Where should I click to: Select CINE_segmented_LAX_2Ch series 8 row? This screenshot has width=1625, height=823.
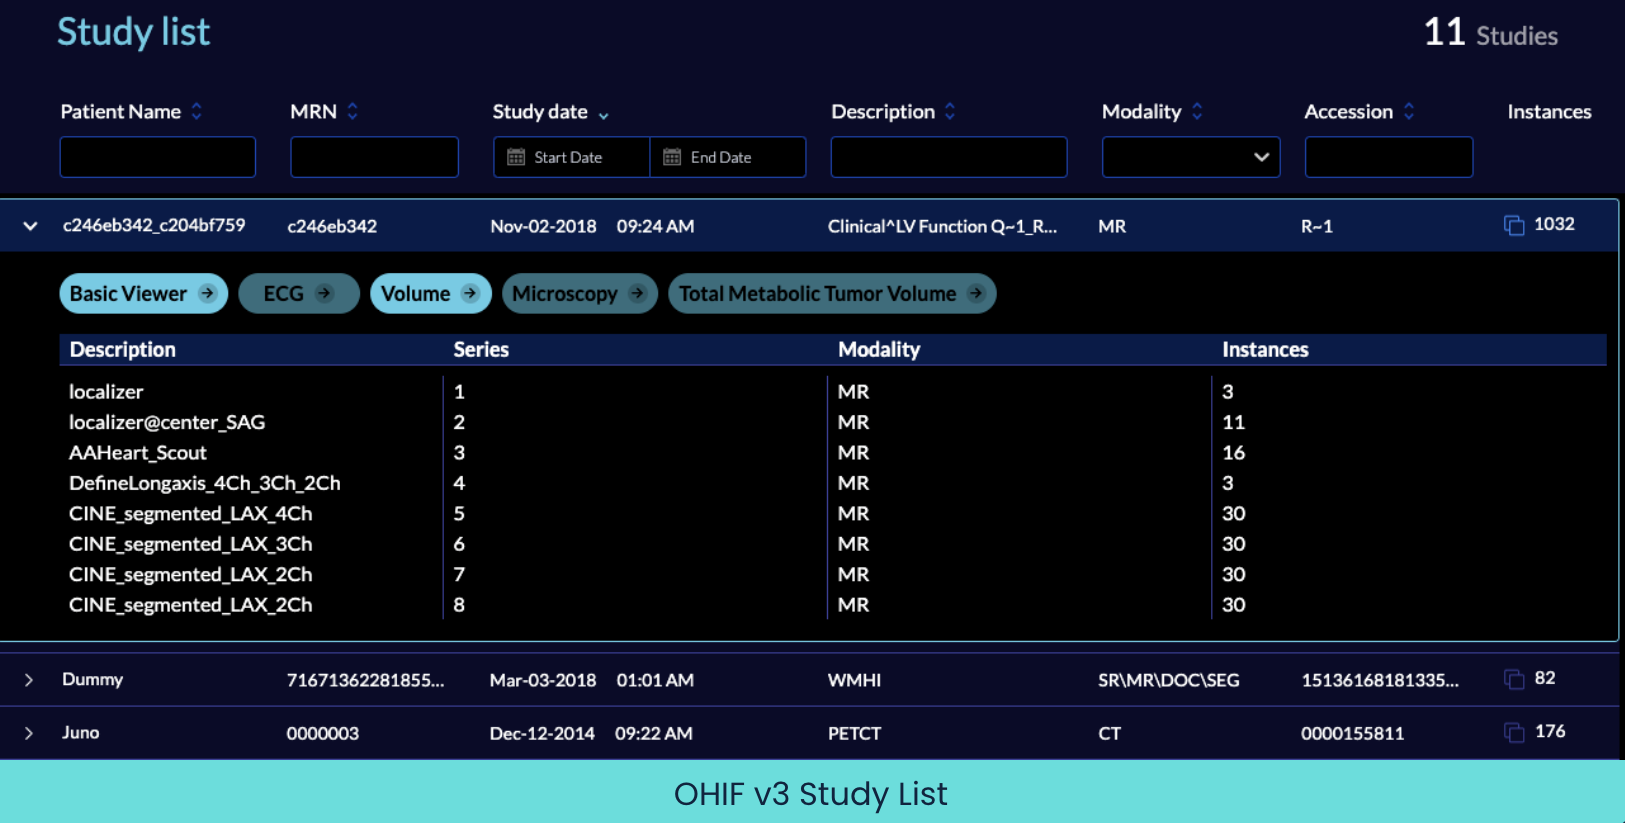point(833,605)
